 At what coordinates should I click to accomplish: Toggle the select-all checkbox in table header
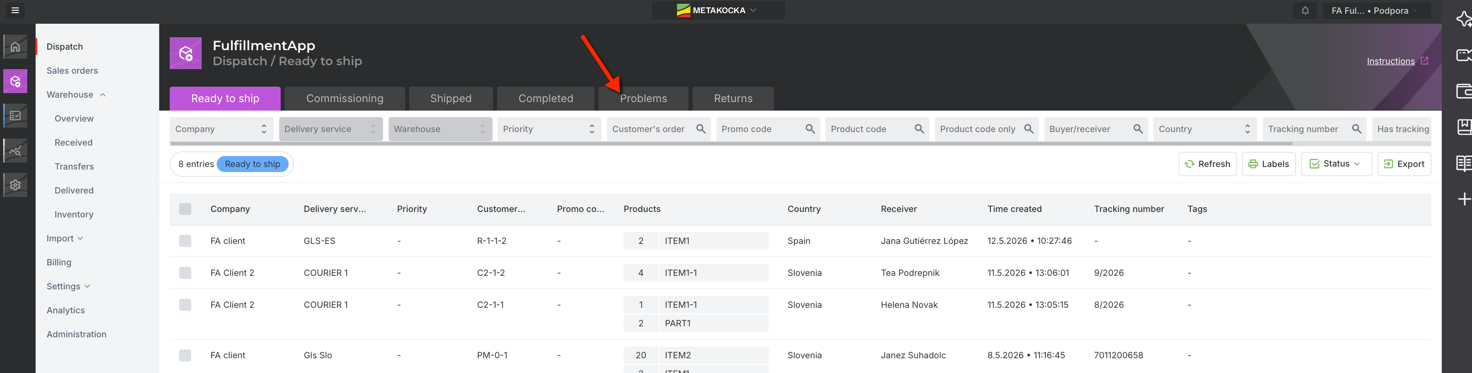[x=185, y=209]
